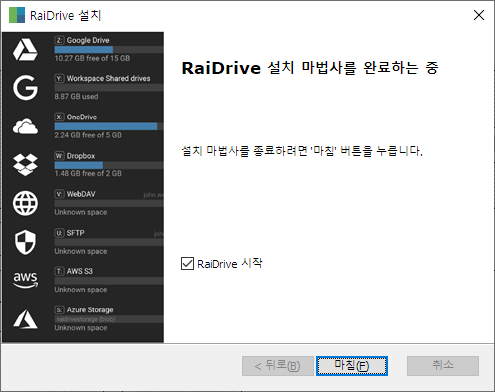Click the Dropbox usage bar
The width and height of the screenshot is (495, 392).
(109, 165)
